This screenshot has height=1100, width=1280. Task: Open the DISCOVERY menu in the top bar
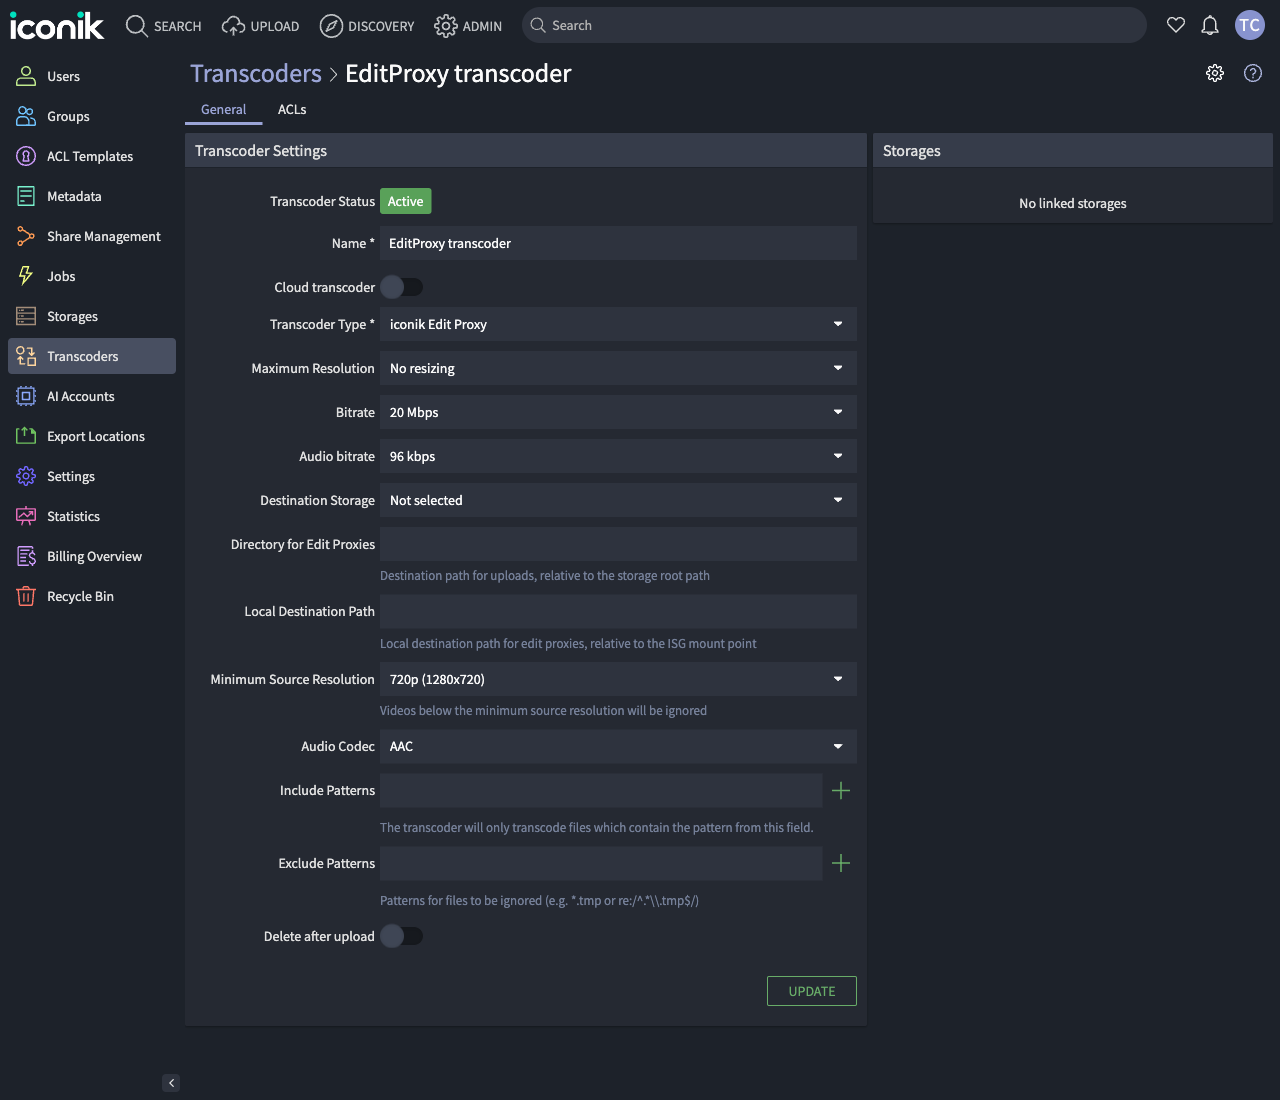click(x=367, y=26)
